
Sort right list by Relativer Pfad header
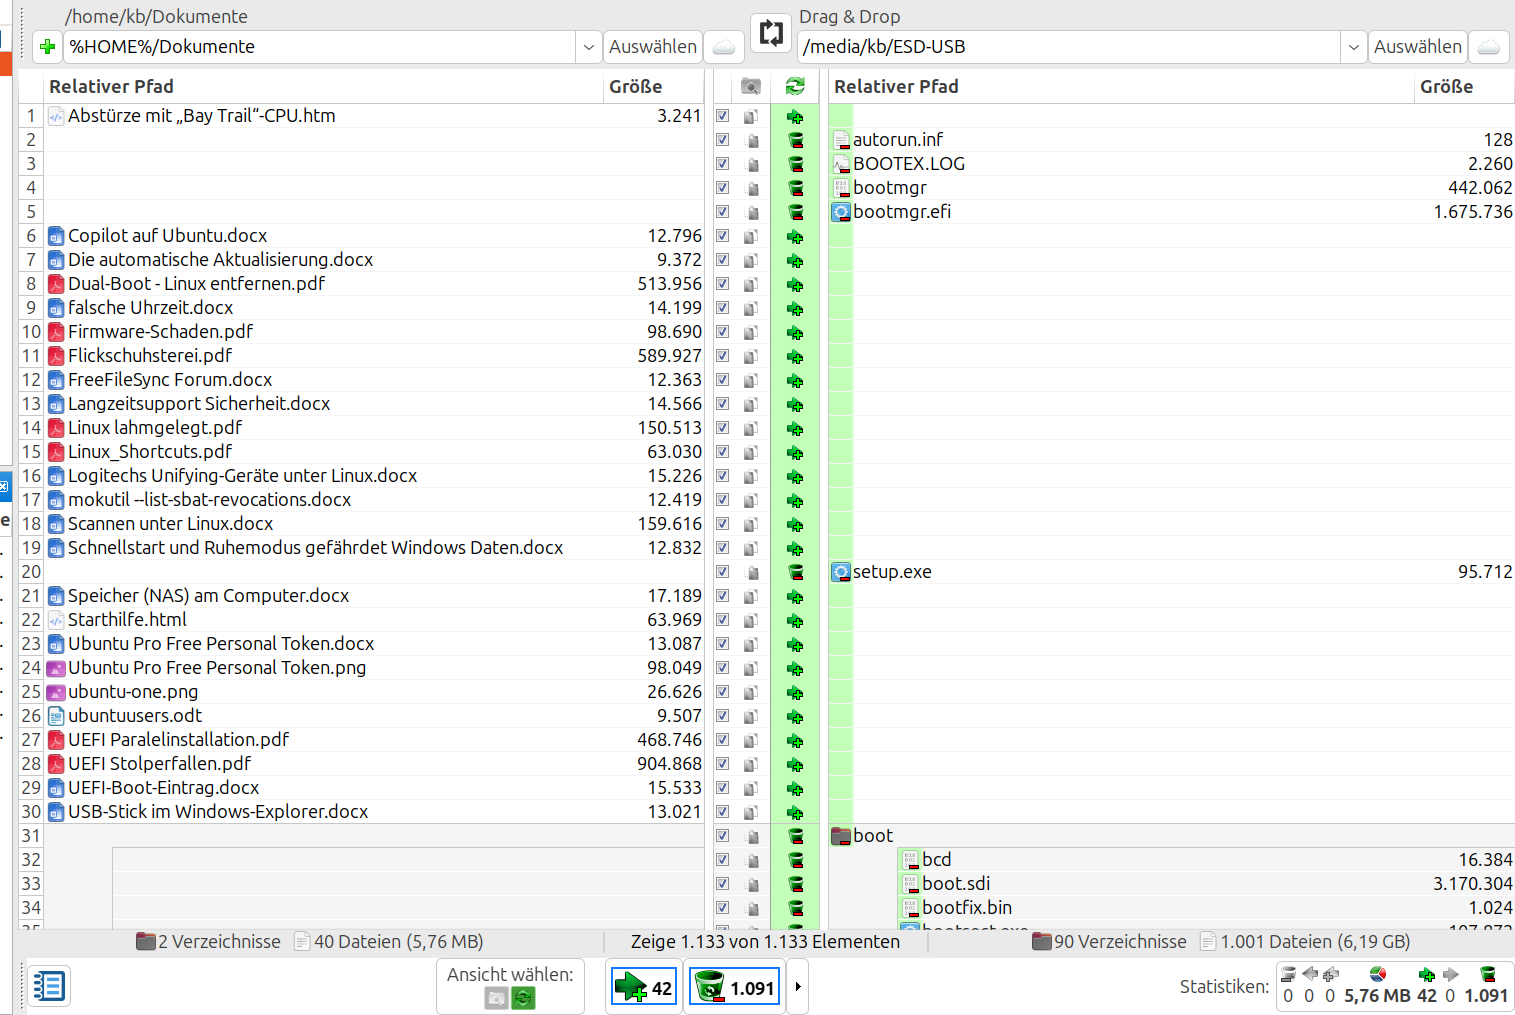[x=1121, y=87]
